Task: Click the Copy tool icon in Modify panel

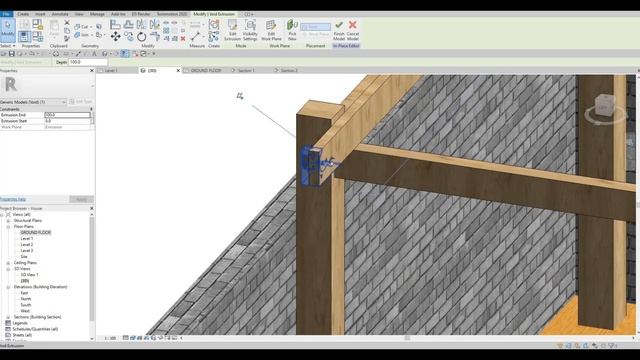Action: tap(129, 37)
